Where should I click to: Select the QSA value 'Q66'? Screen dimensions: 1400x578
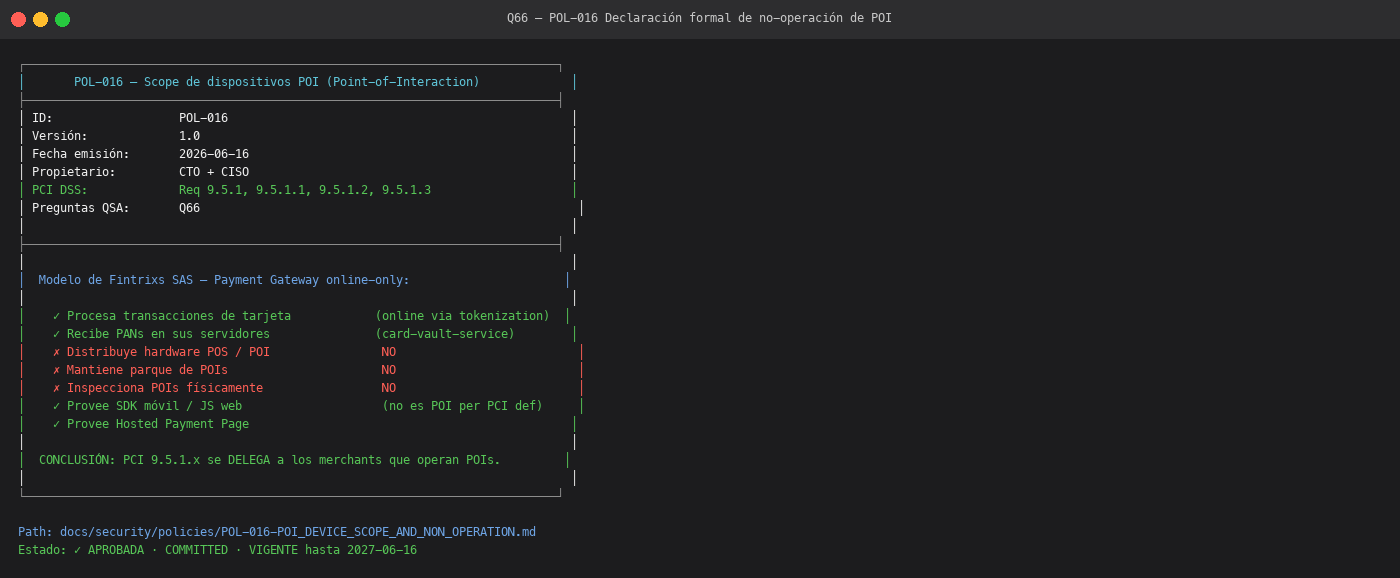(x=189, y=208)
